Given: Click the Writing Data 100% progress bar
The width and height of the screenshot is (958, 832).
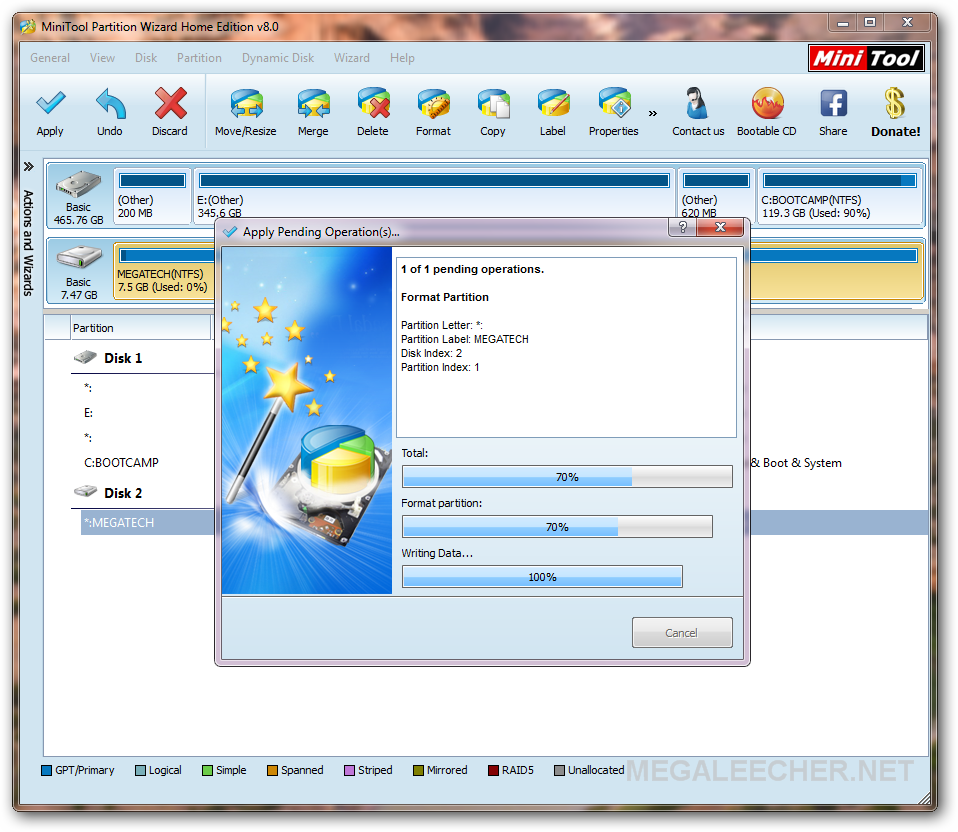Looking at the screenshot, I should click(x=543, y=577).
